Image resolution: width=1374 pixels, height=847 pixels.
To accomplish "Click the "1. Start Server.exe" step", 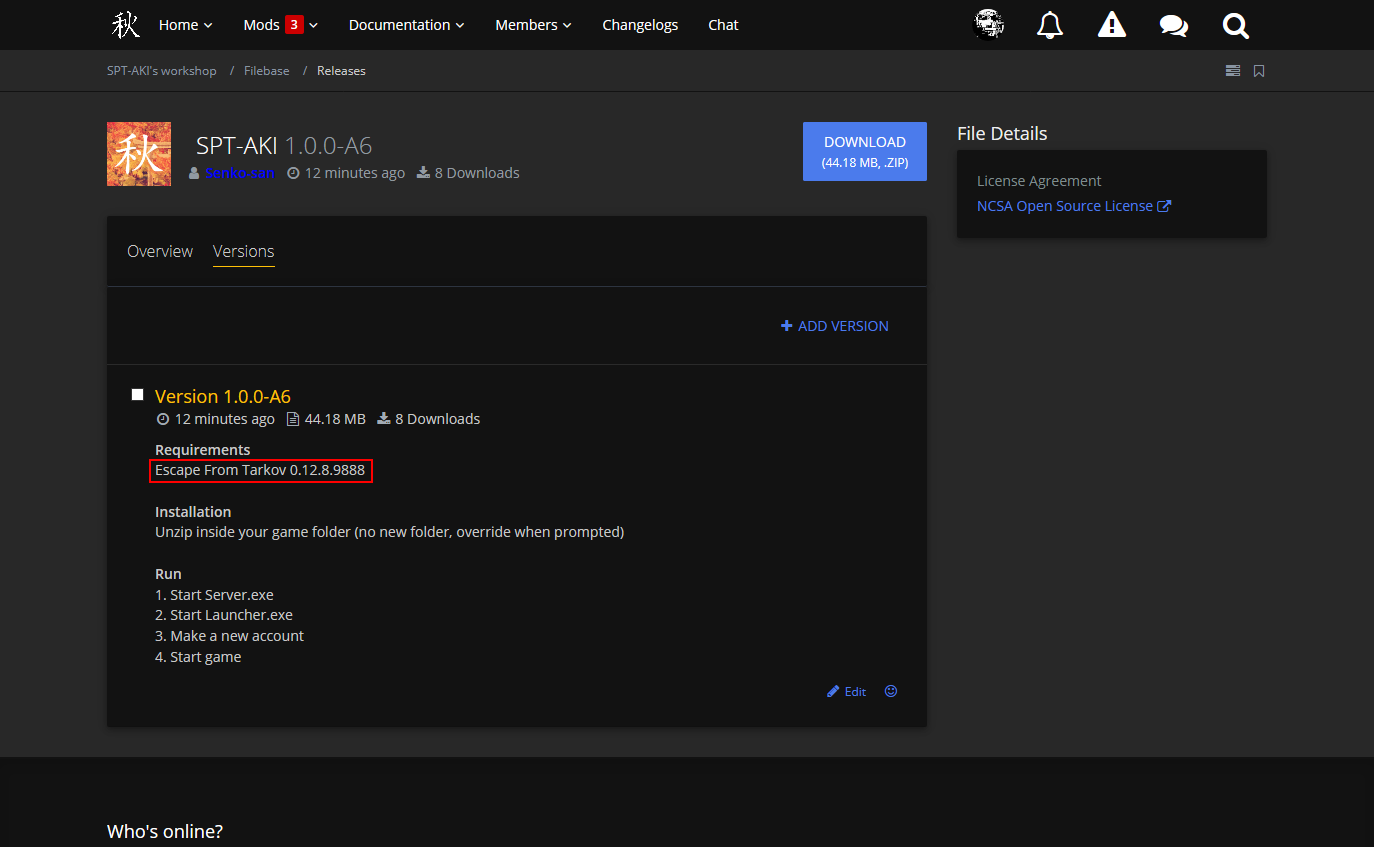I will [214, 594].
